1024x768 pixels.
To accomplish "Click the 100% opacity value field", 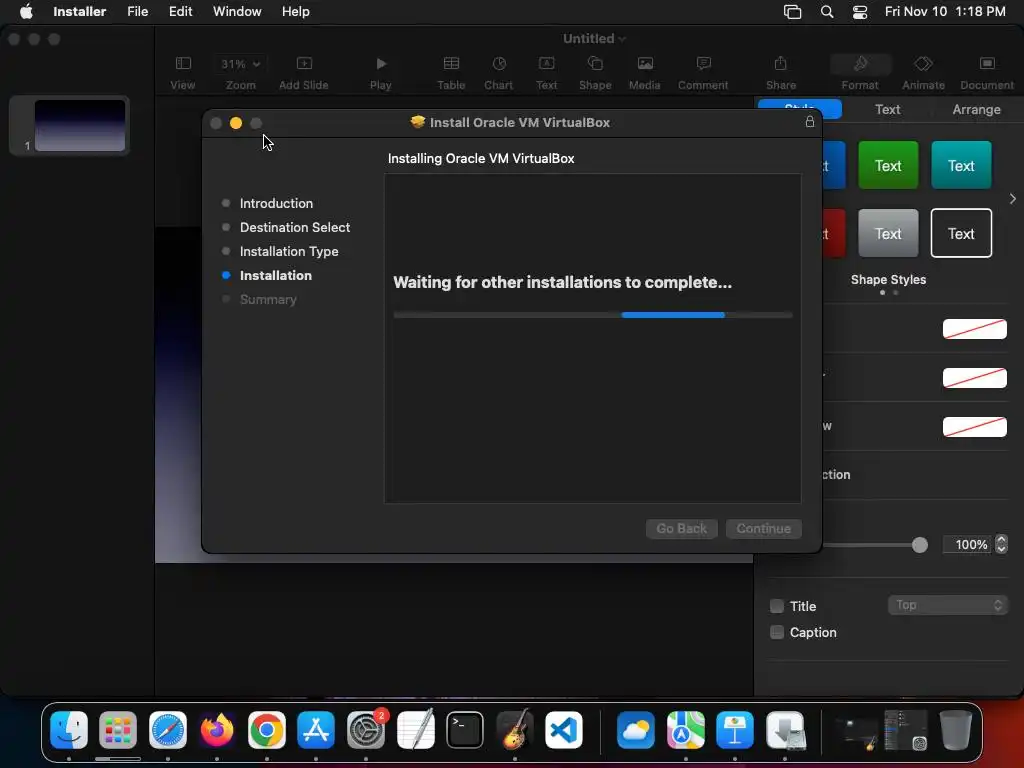I will click(968, 544).
